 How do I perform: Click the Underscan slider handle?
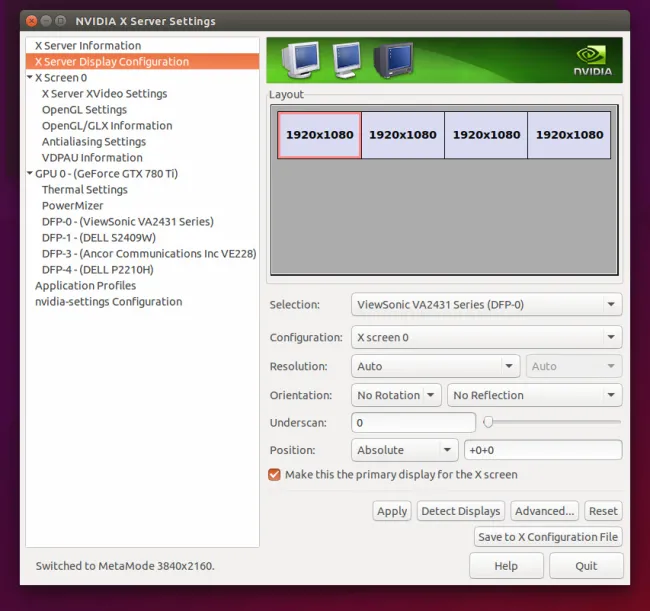pyautogui.click(x=488, y=422)
